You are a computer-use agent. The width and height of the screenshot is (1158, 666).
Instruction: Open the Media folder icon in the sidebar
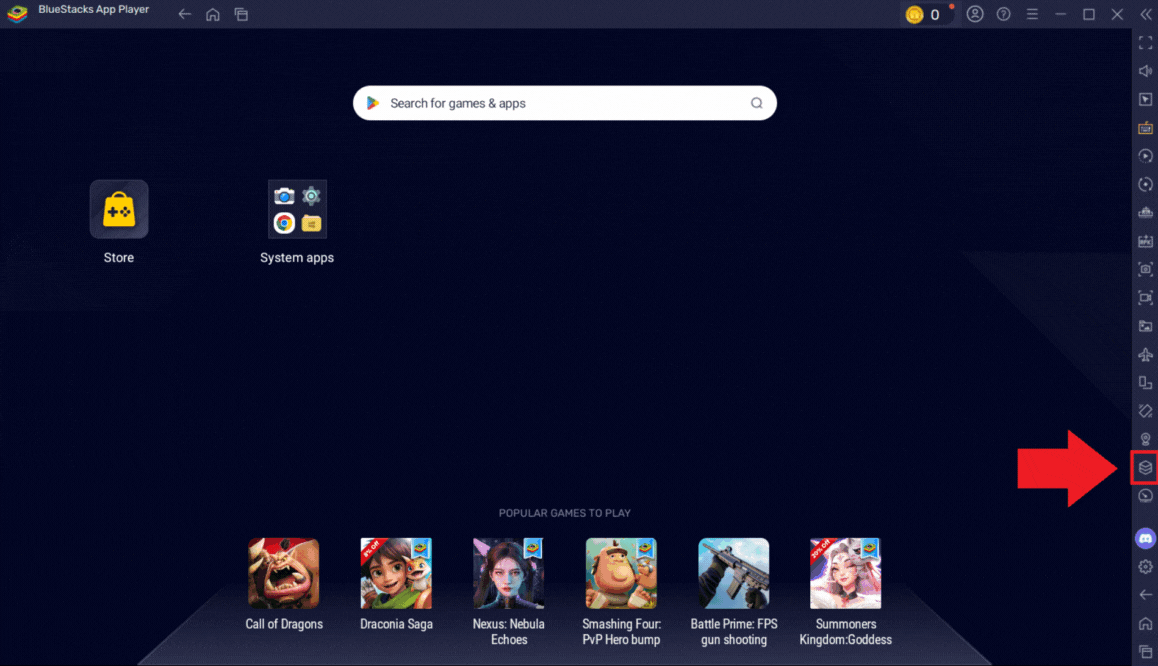pyautogui.click(x=1145, y=326)
